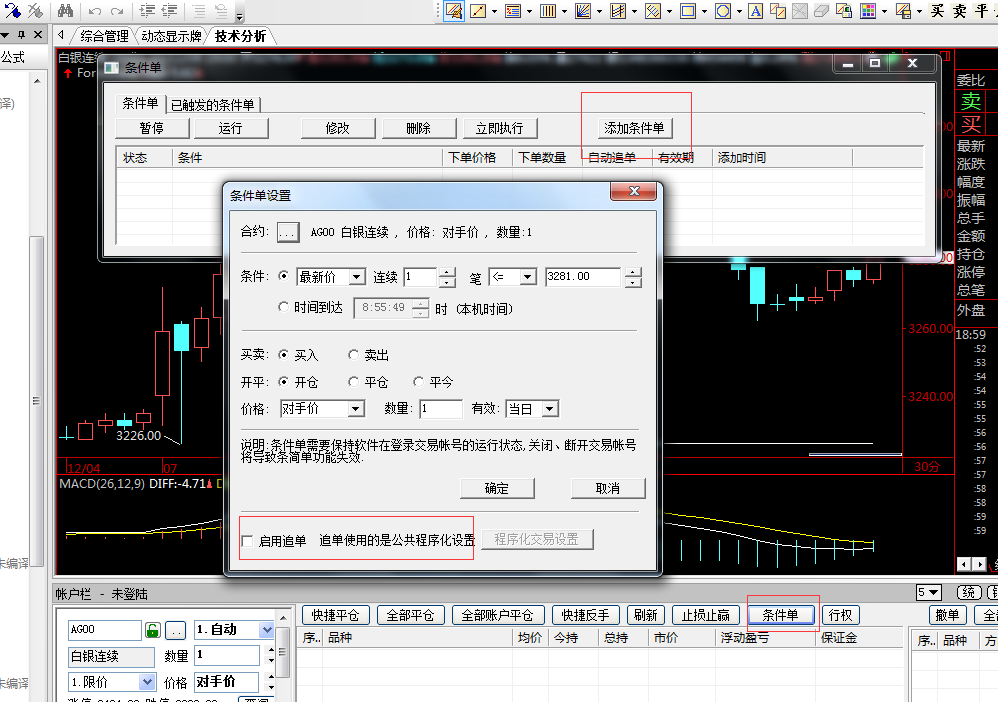Switch to the 已触发的条件单 tab
Screen dimensions: 998x702
point(212,104)
